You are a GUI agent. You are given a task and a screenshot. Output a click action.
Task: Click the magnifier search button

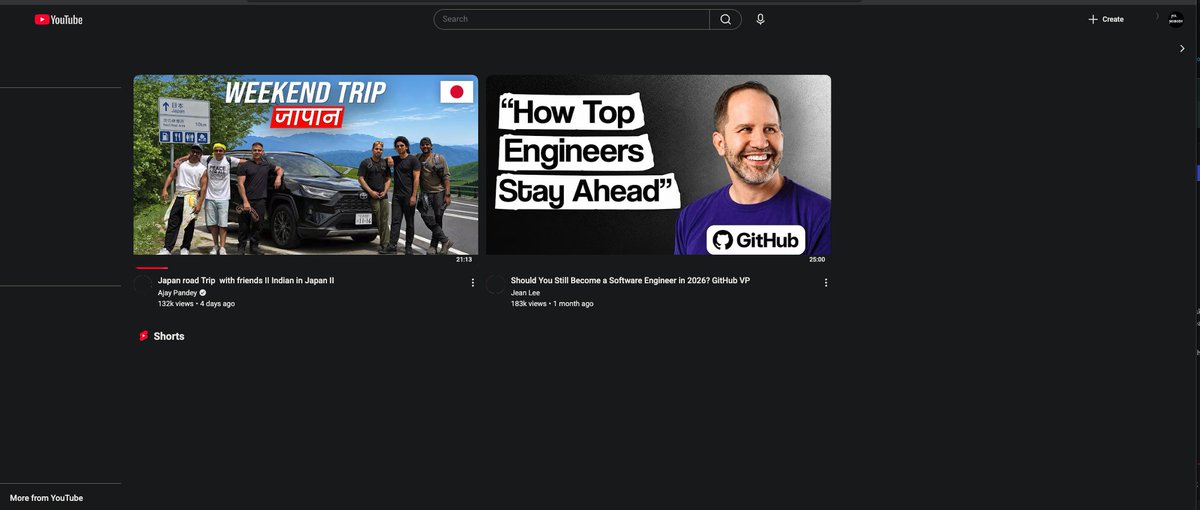(x=726, y=19)
